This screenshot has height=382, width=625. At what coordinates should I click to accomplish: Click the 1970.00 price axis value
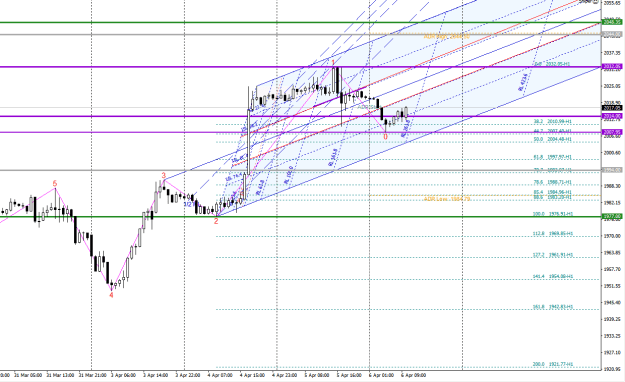612,236
